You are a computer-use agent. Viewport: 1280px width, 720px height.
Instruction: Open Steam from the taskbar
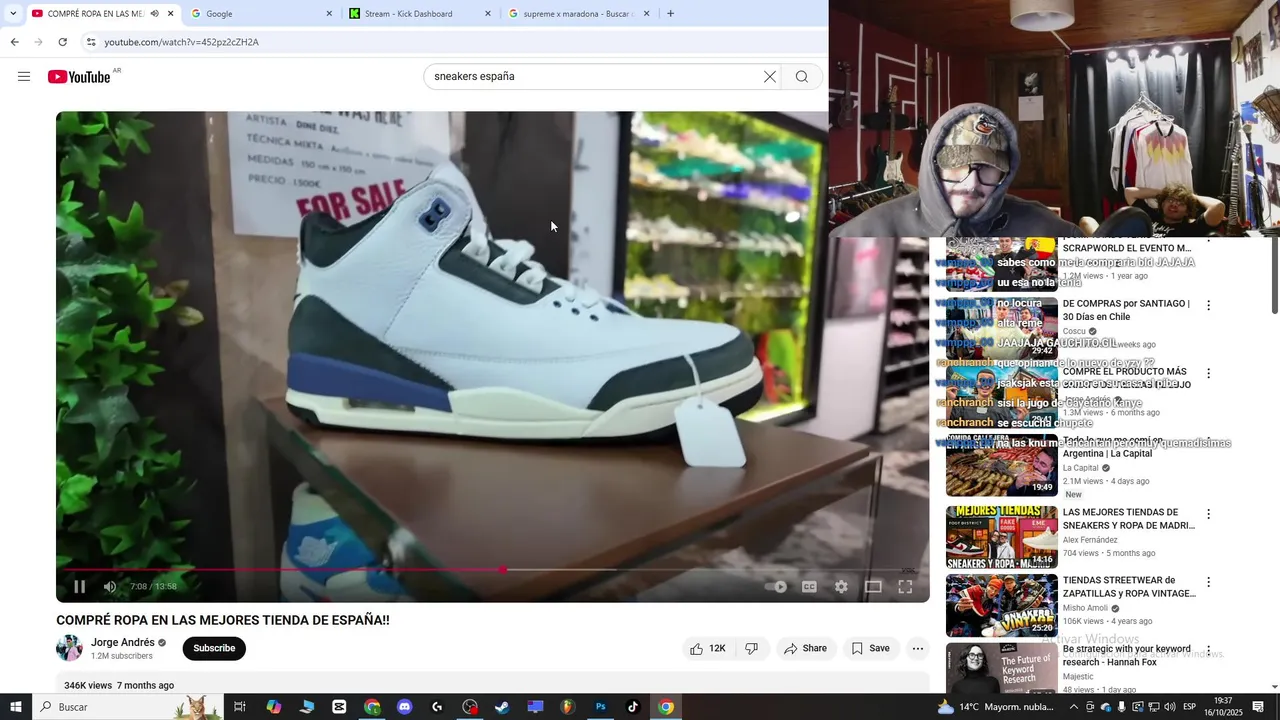click(502, 707)
